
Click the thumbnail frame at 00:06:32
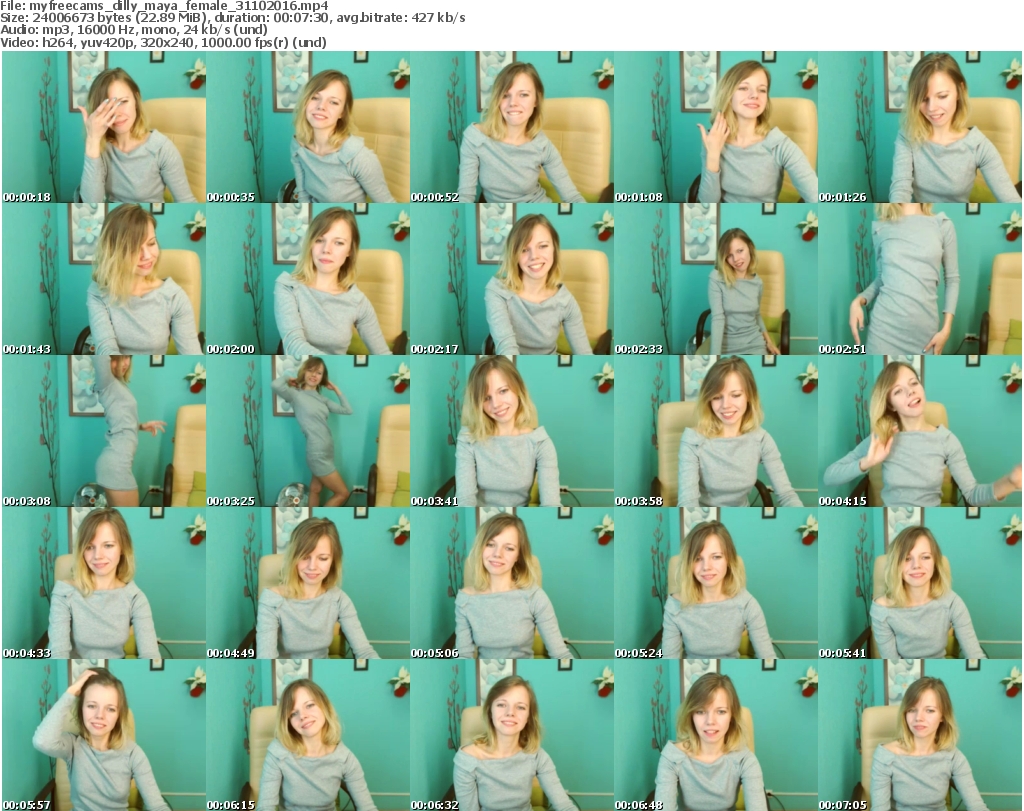512,735
